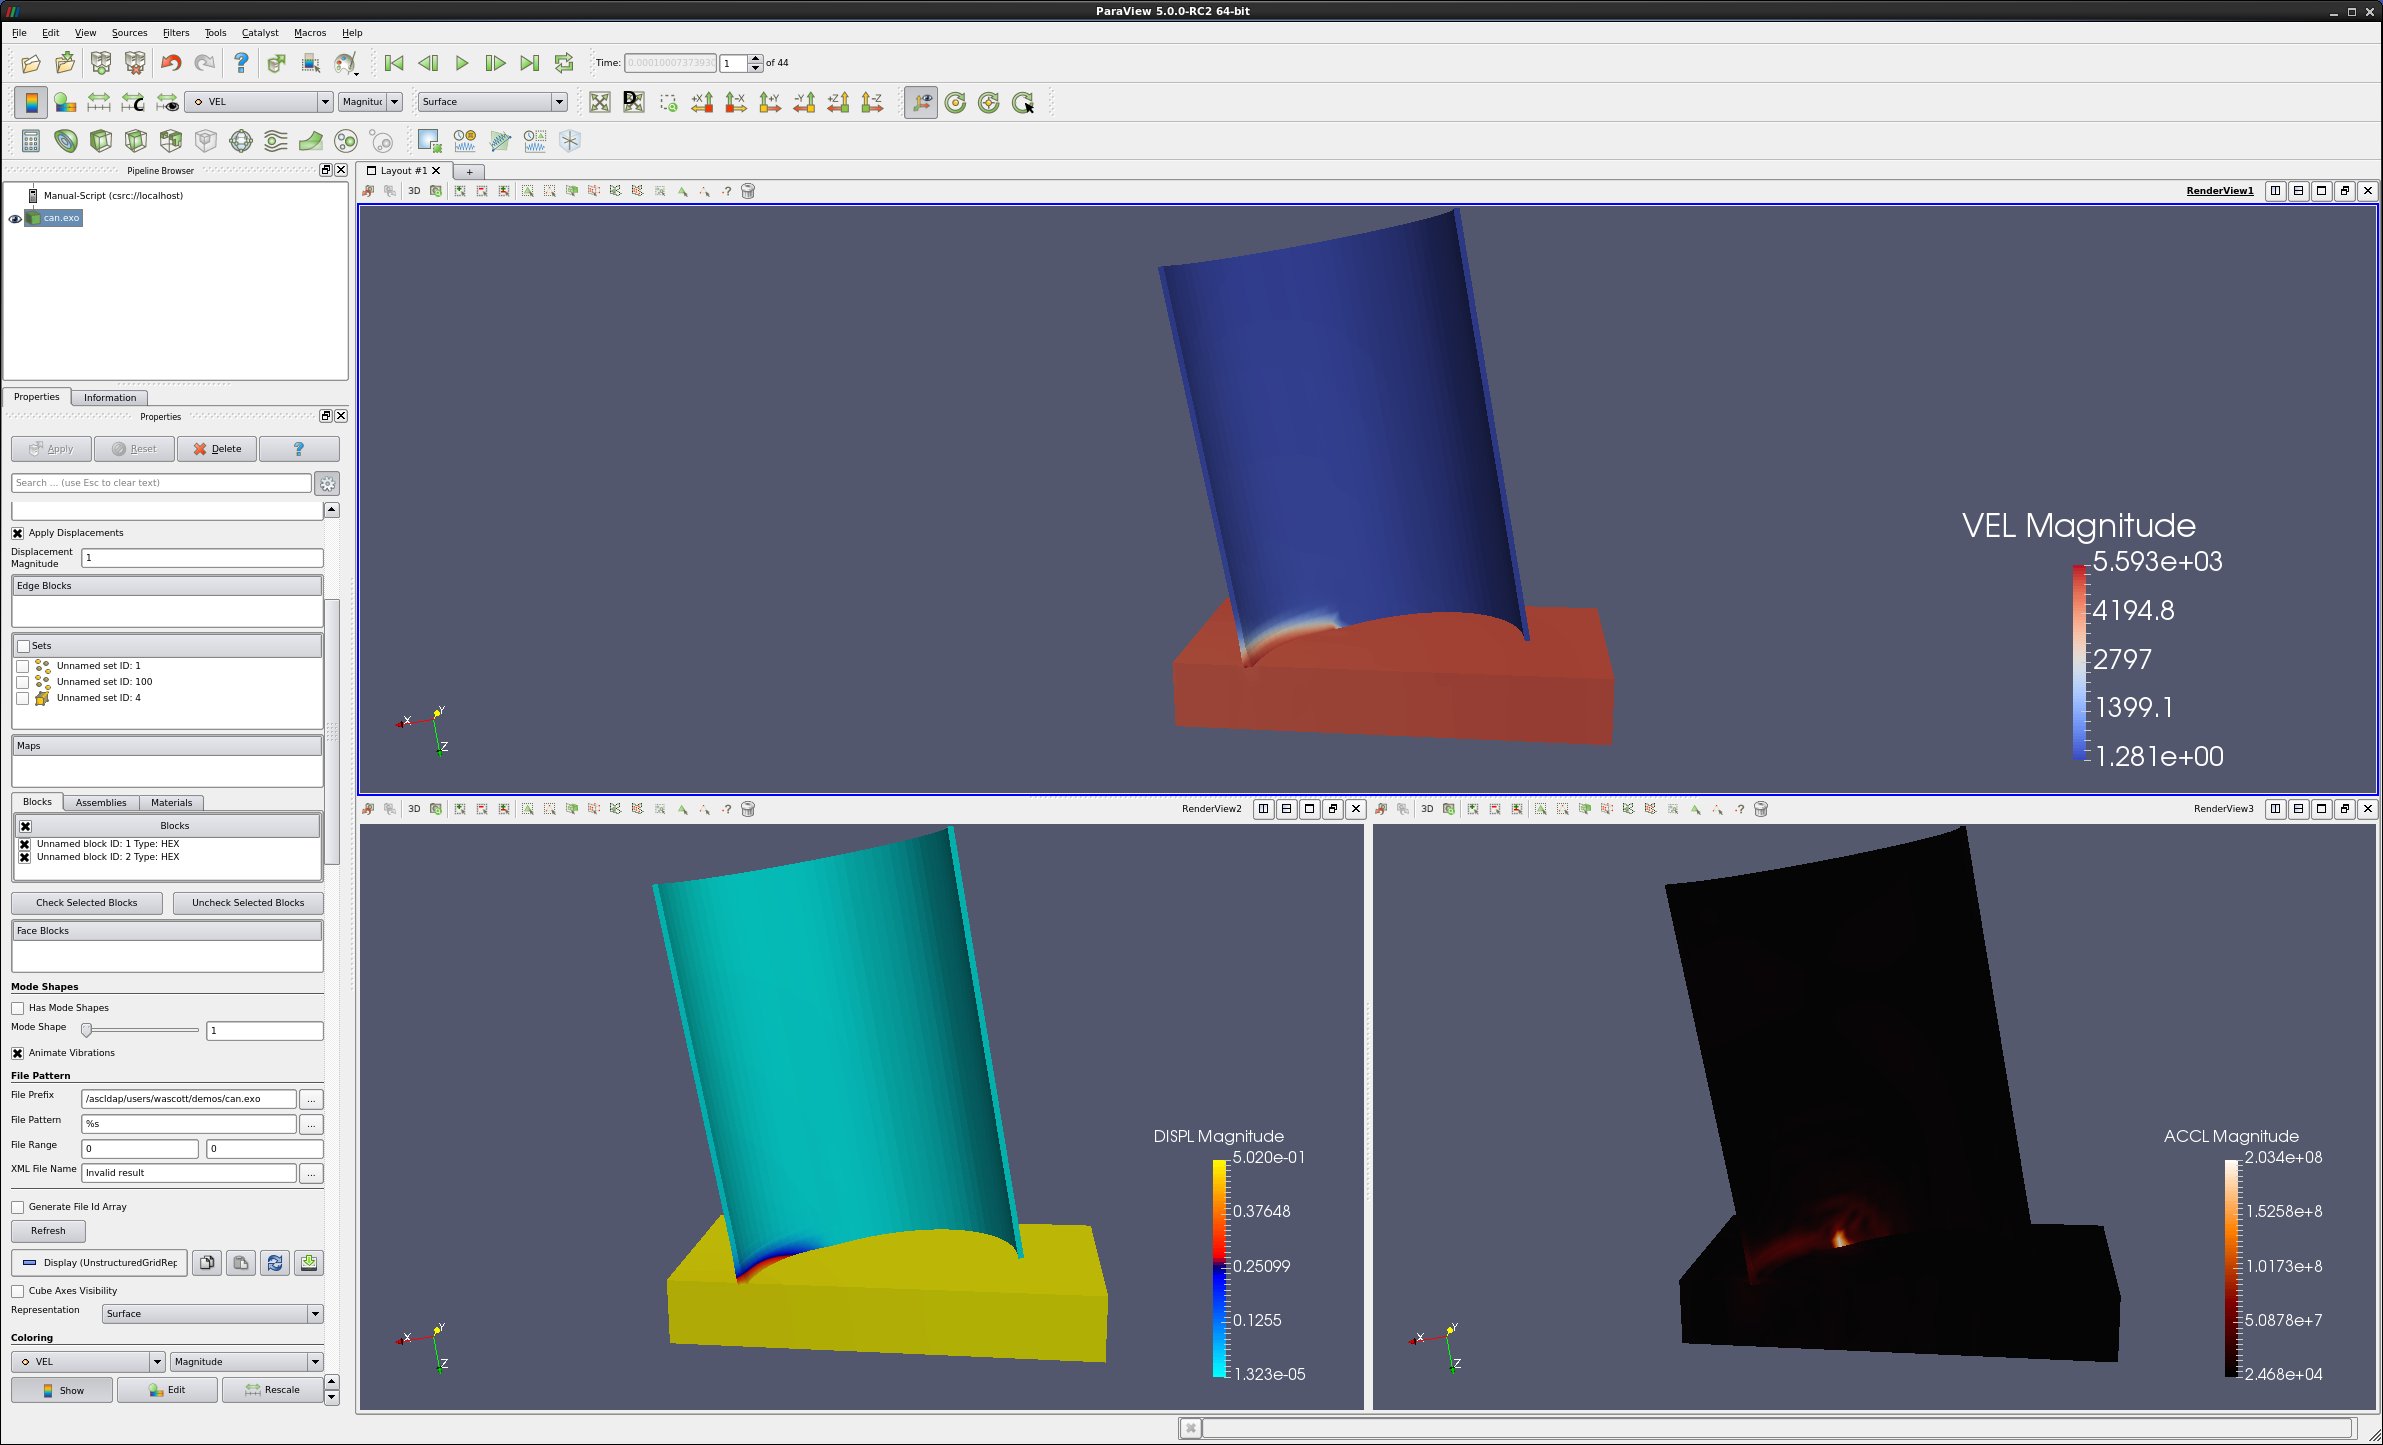Jump to first frame of animation

coord(394,63)
